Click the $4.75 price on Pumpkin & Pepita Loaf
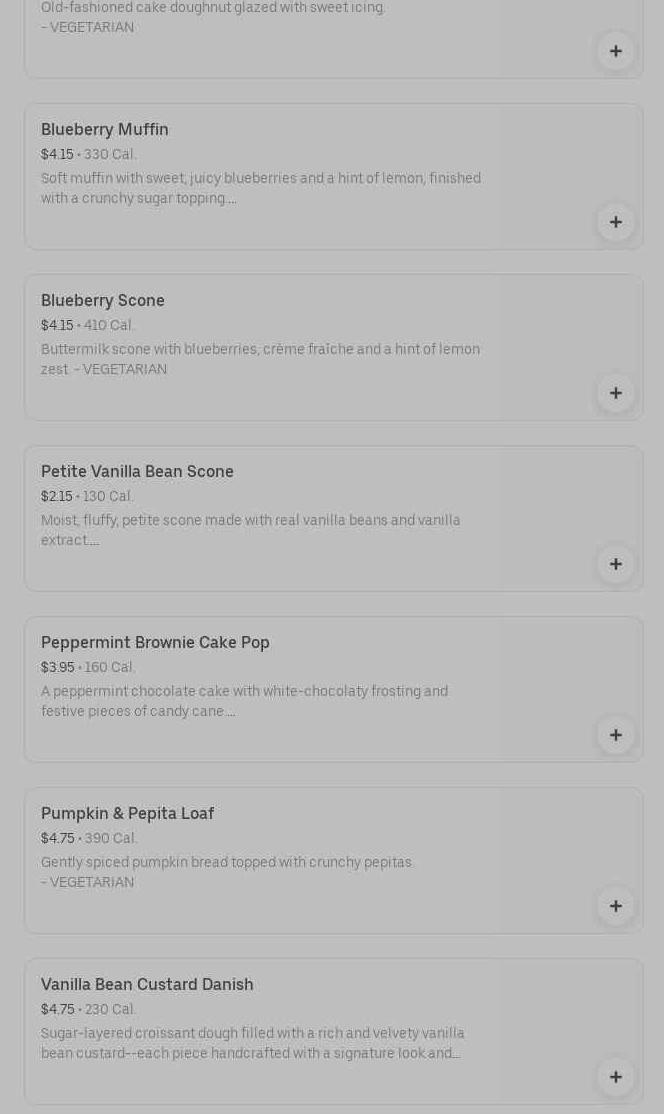 (x=57, y=839)
